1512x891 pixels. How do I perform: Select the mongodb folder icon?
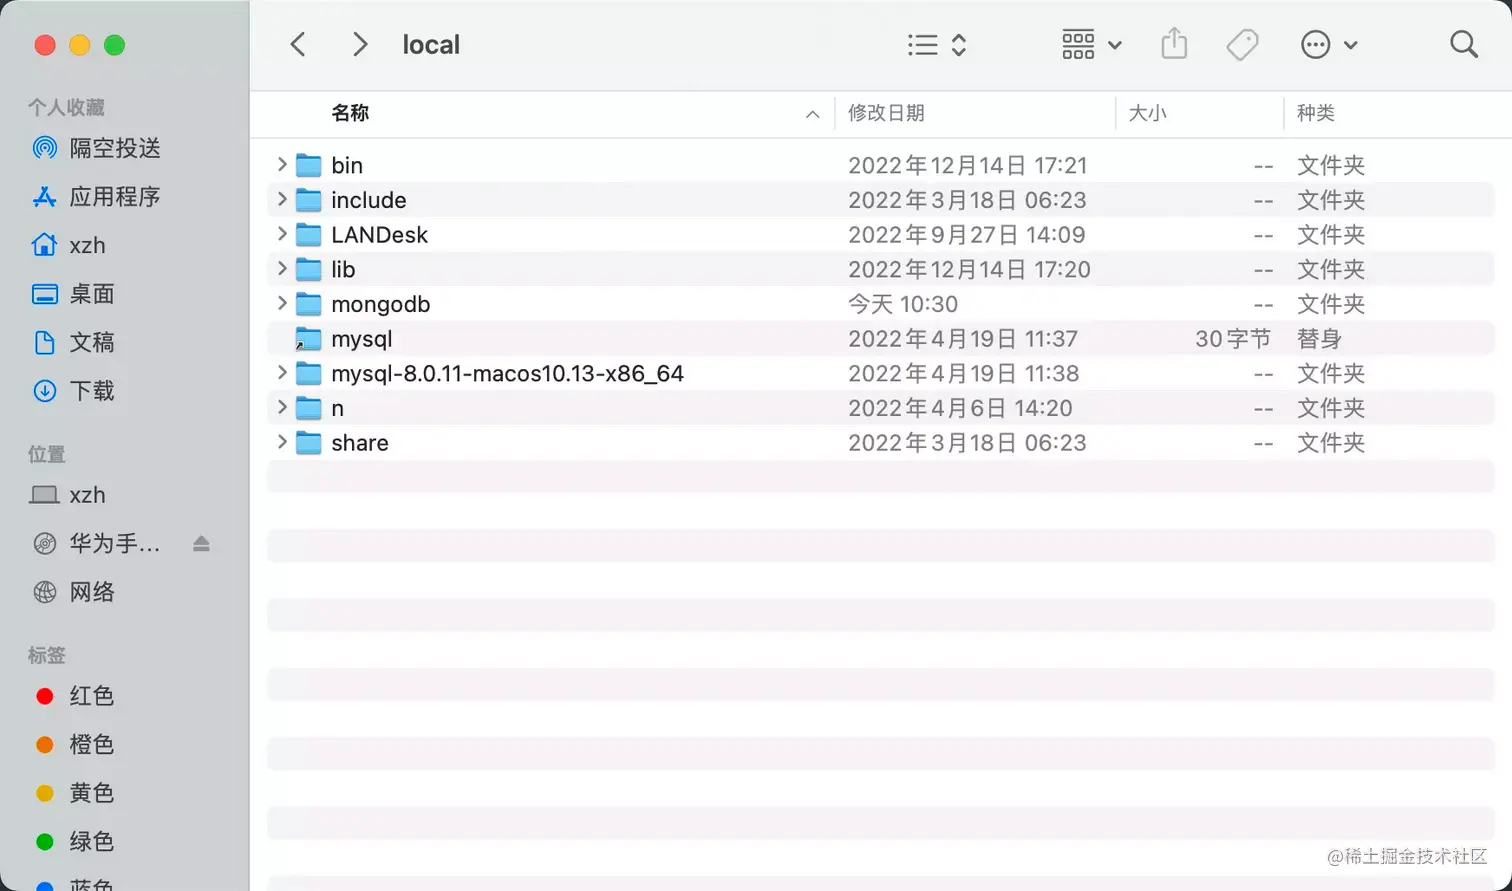click(x=309, y=304)
